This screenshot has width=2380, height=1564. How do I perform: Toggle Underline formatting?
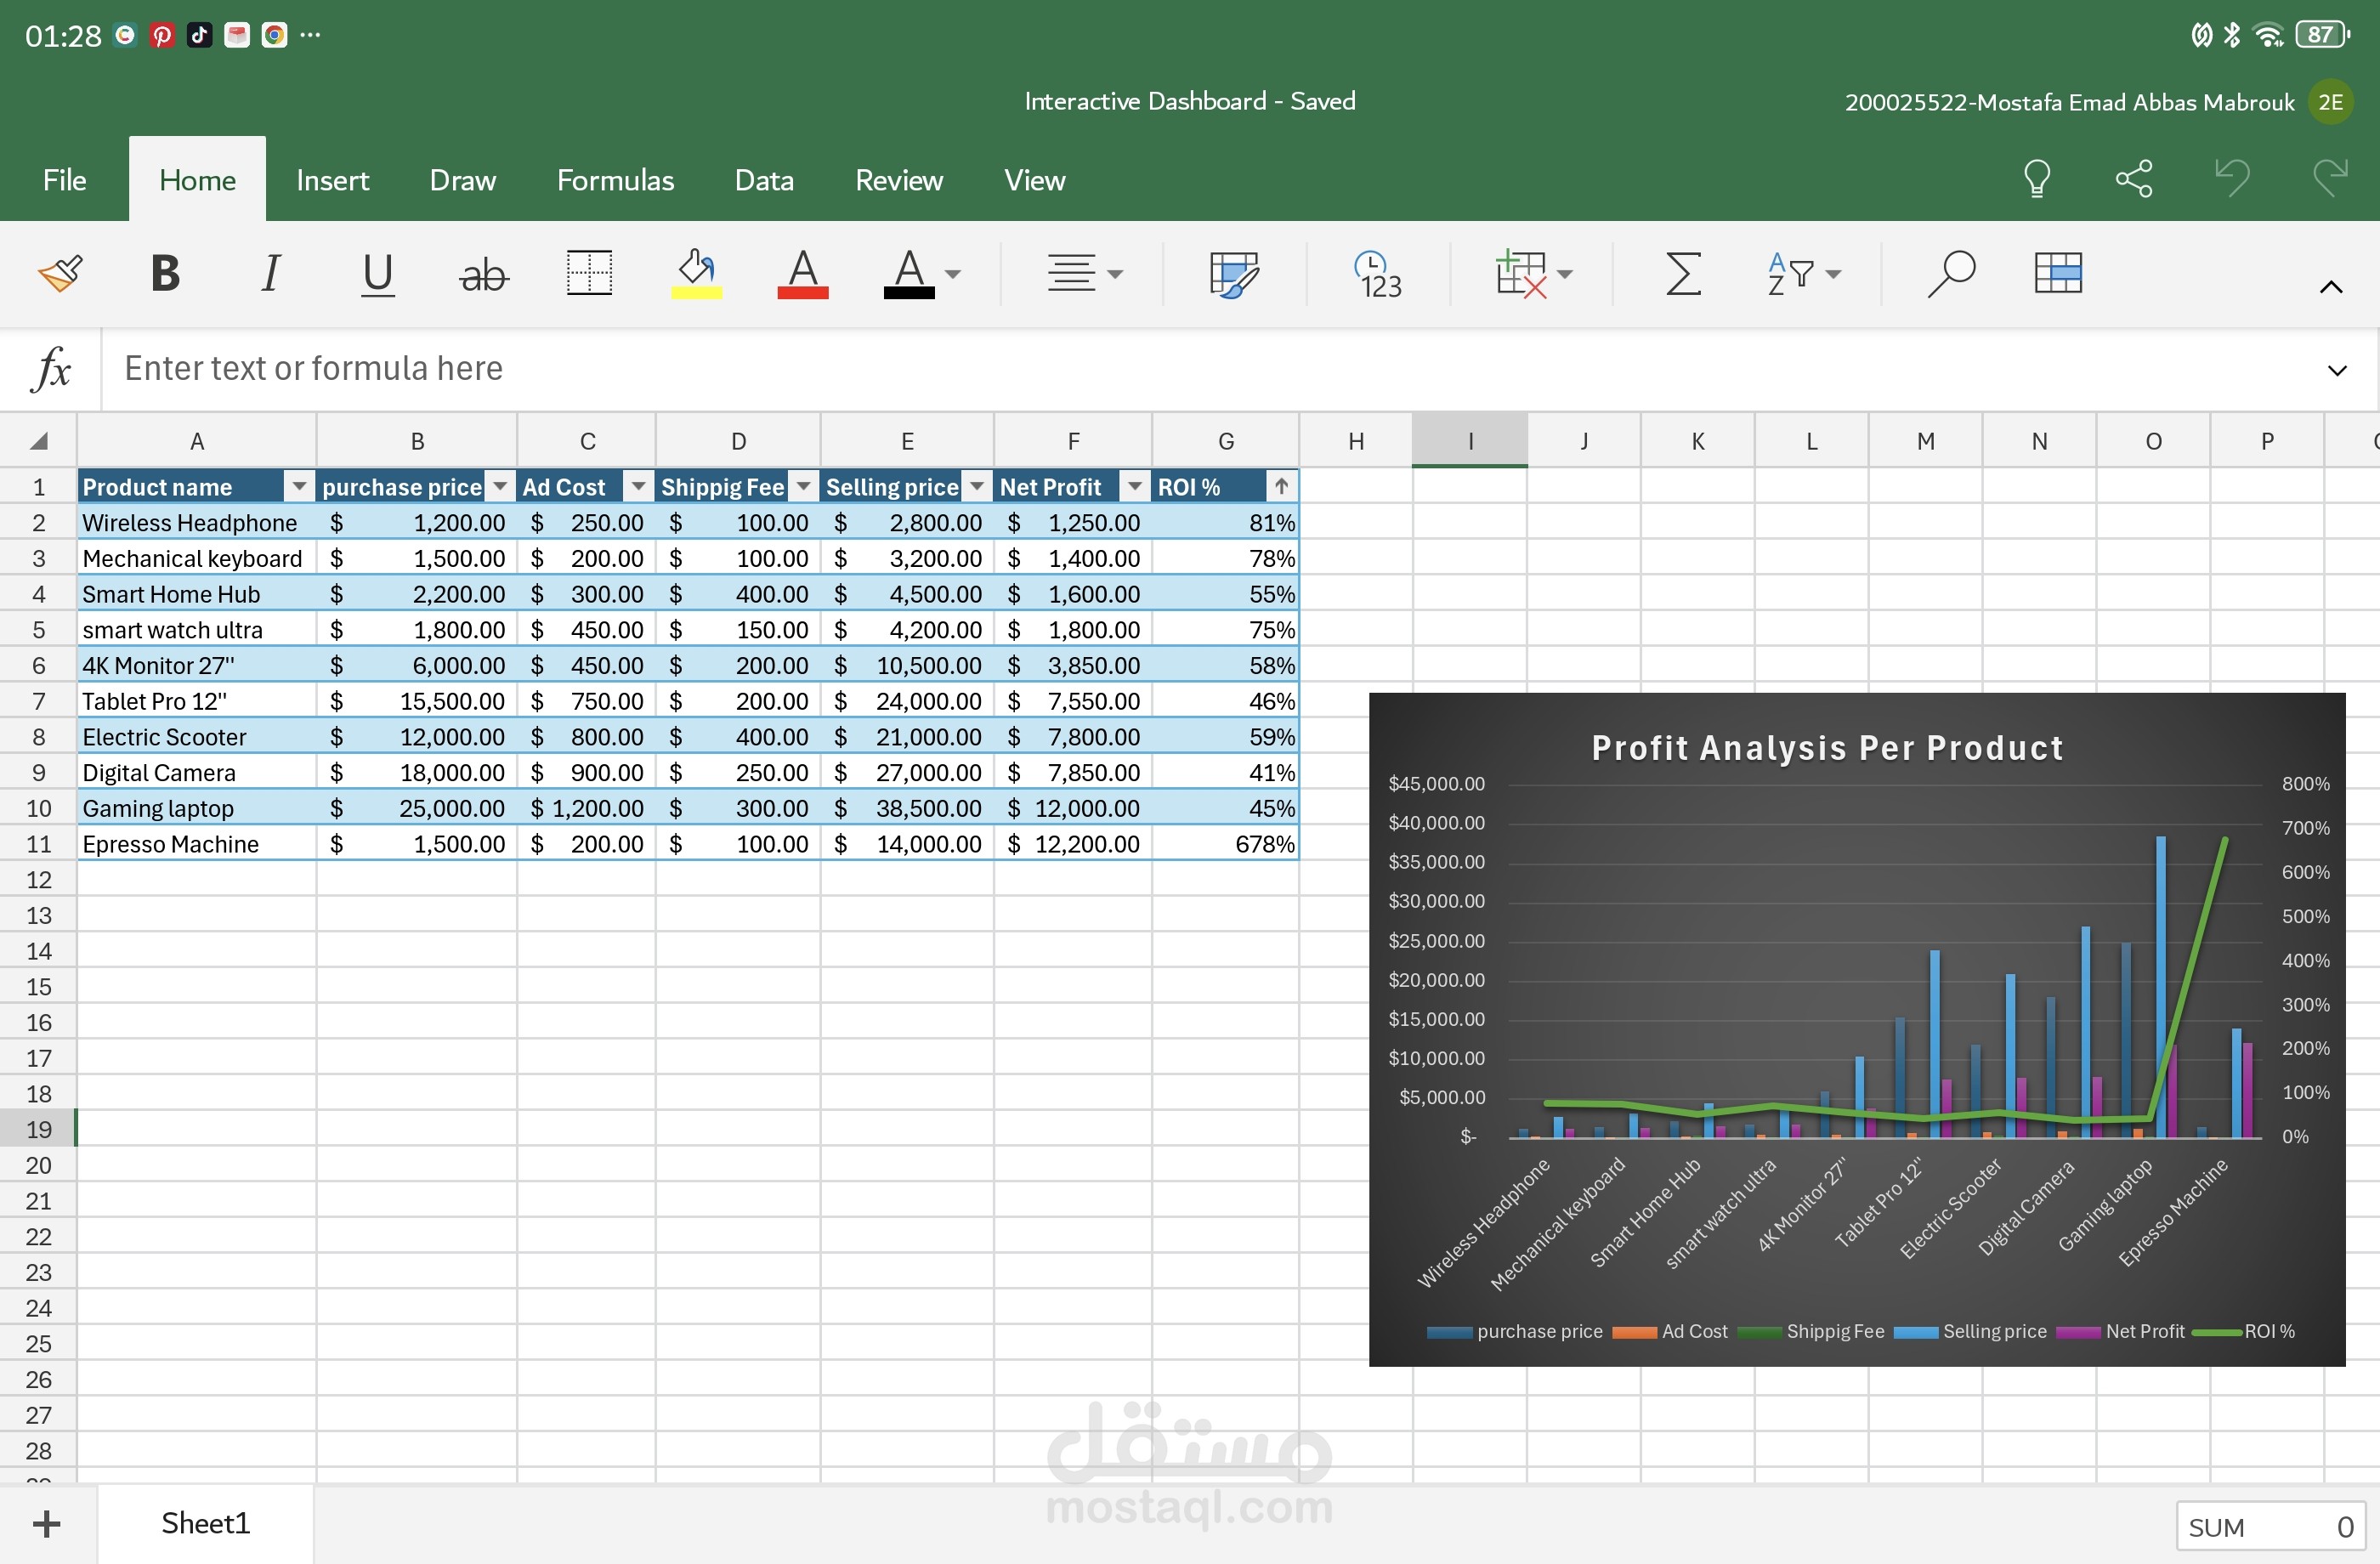377,274
